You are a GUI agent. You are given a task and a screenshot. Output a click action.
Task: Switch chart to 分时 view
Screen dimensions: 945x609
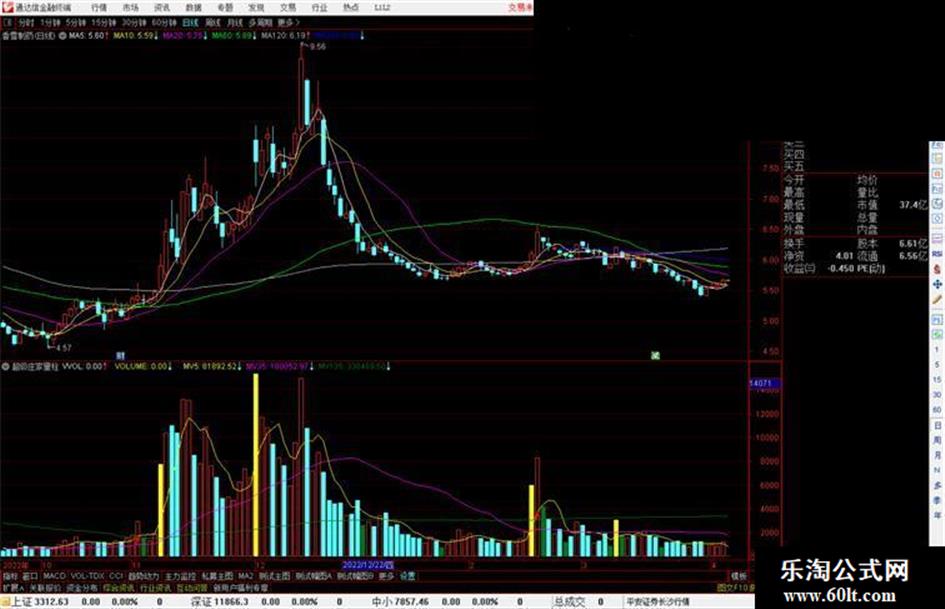pos(26,23)
